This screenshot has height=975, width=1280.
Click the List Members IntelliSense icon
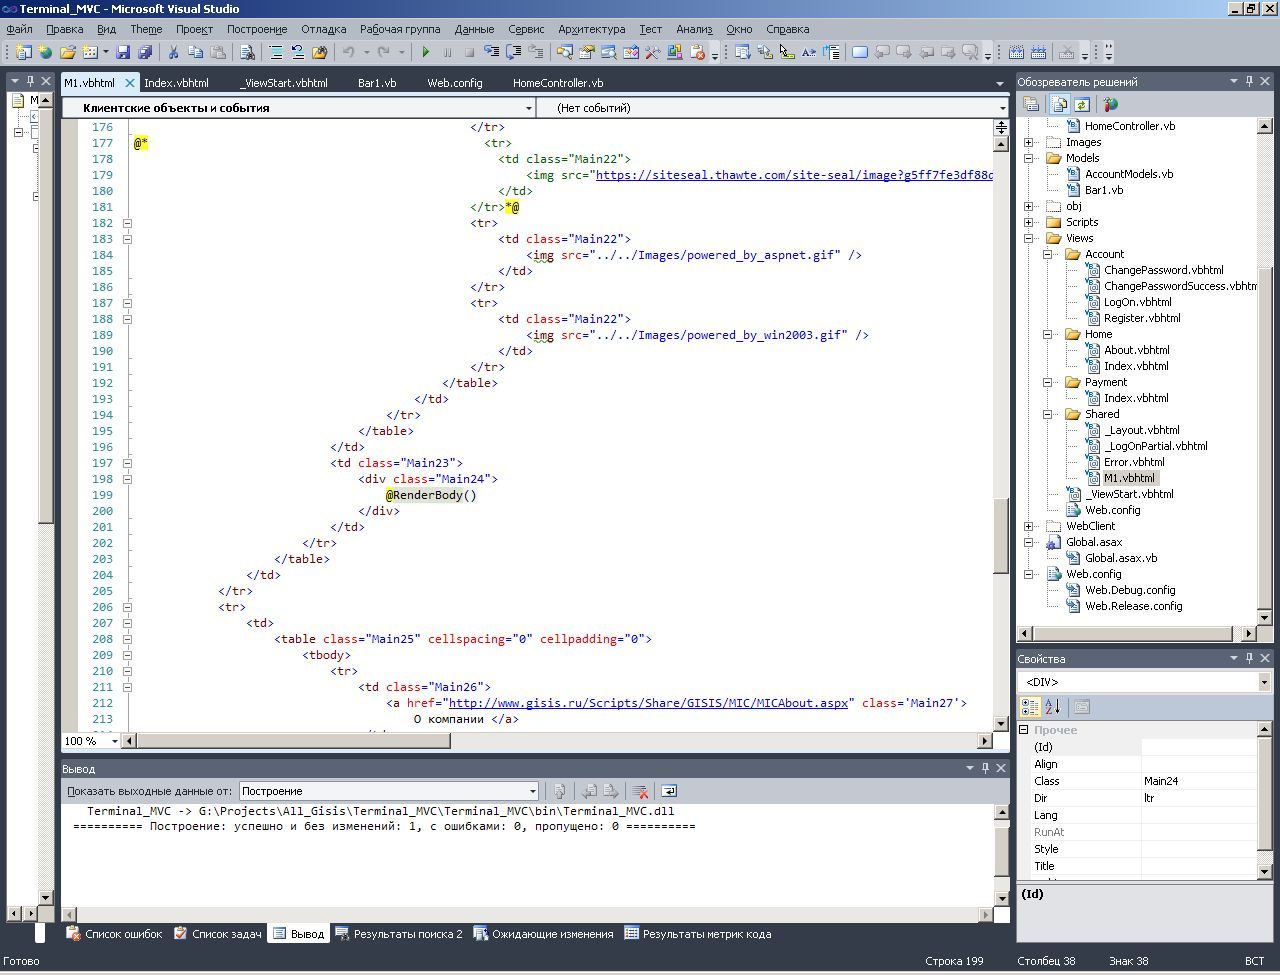pos(742,52)
